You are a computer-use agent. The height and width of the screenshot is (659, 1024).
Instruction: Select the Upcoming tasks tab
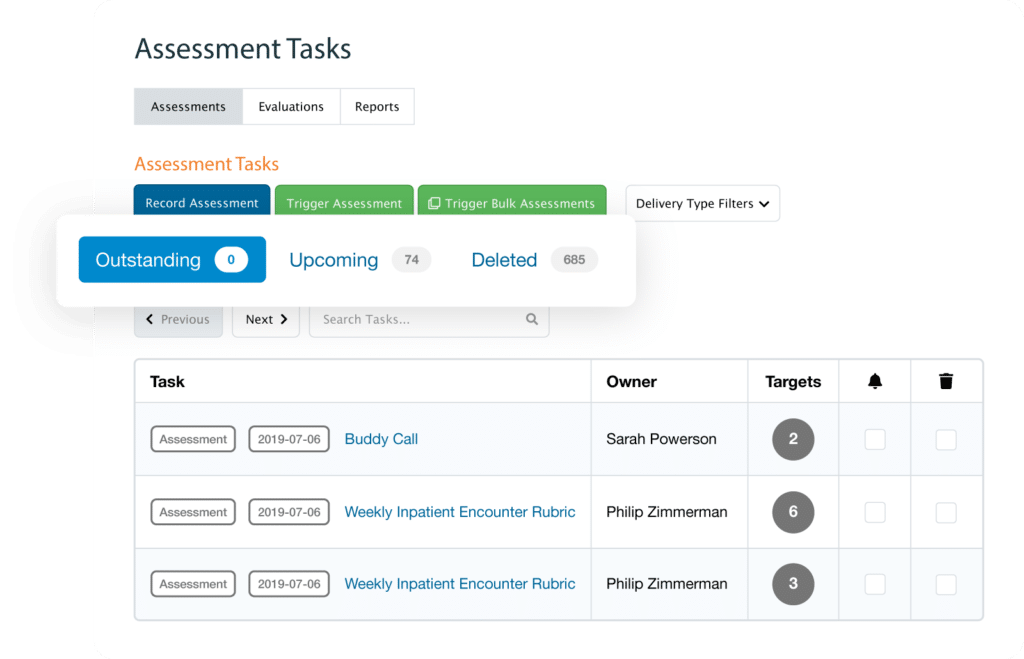click(x=360, y=259)
